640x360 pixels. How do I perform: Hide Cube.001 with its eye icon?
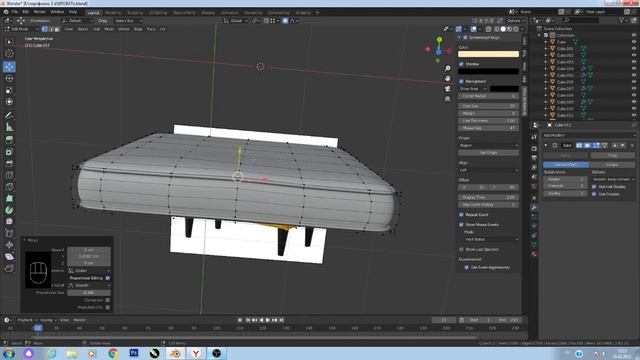click(634, 49)
